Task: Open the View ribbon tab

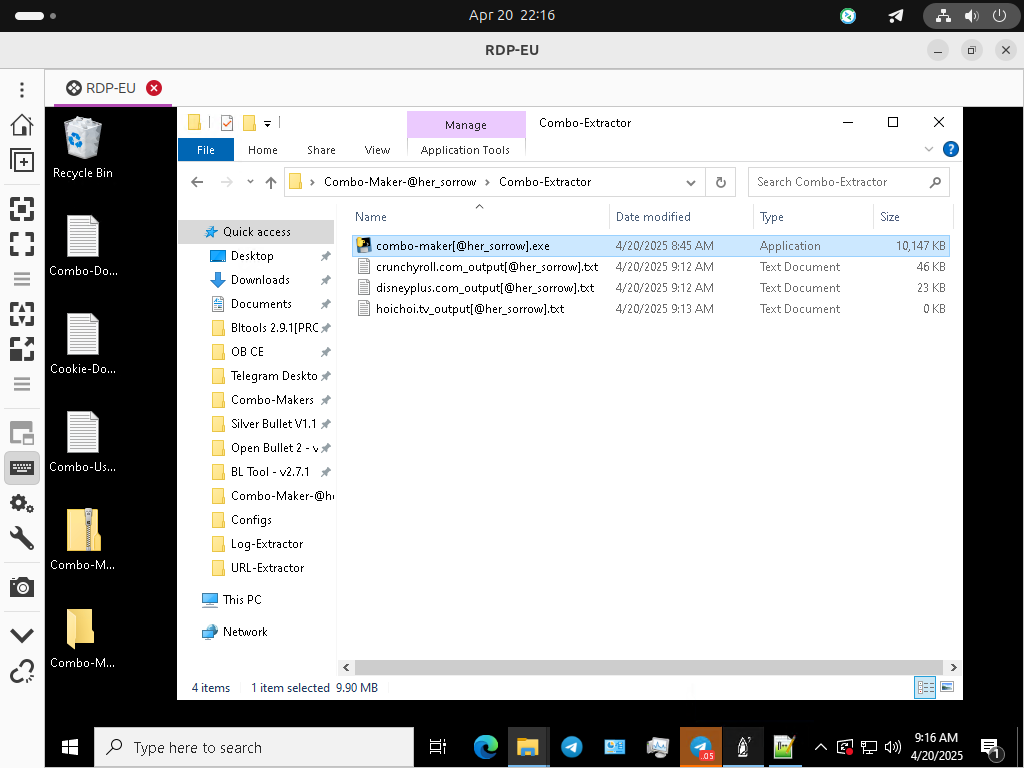Action: point(377,150)
